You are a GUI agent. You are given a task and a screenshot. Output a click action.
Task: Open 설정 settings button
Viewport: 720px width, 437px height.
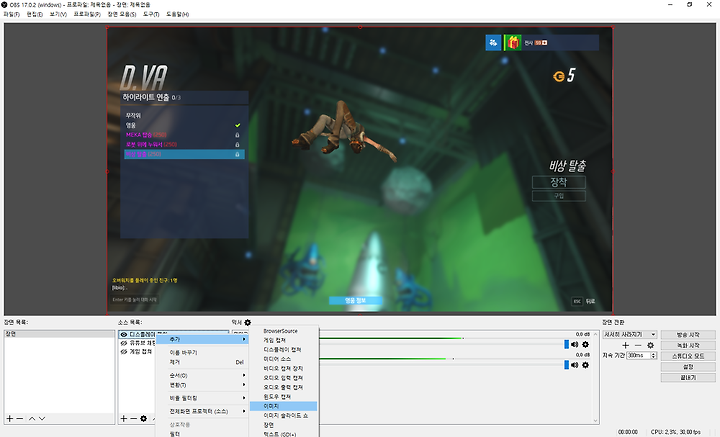[688, 367]
